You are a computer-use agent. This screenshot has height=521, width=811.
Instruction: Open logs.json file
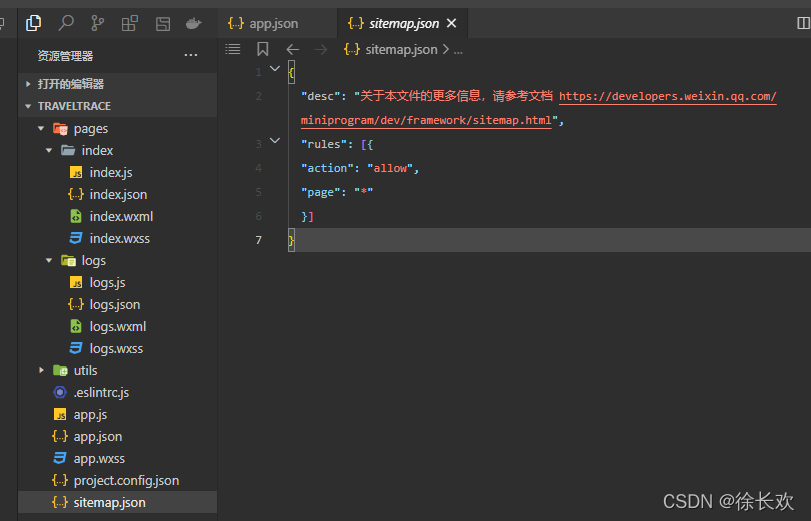point(117,304)
